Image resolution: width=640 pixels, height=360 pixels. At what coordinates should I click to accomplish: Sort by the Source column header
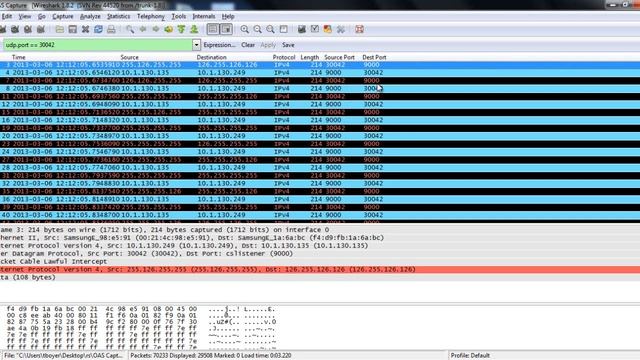coord(129,57)
